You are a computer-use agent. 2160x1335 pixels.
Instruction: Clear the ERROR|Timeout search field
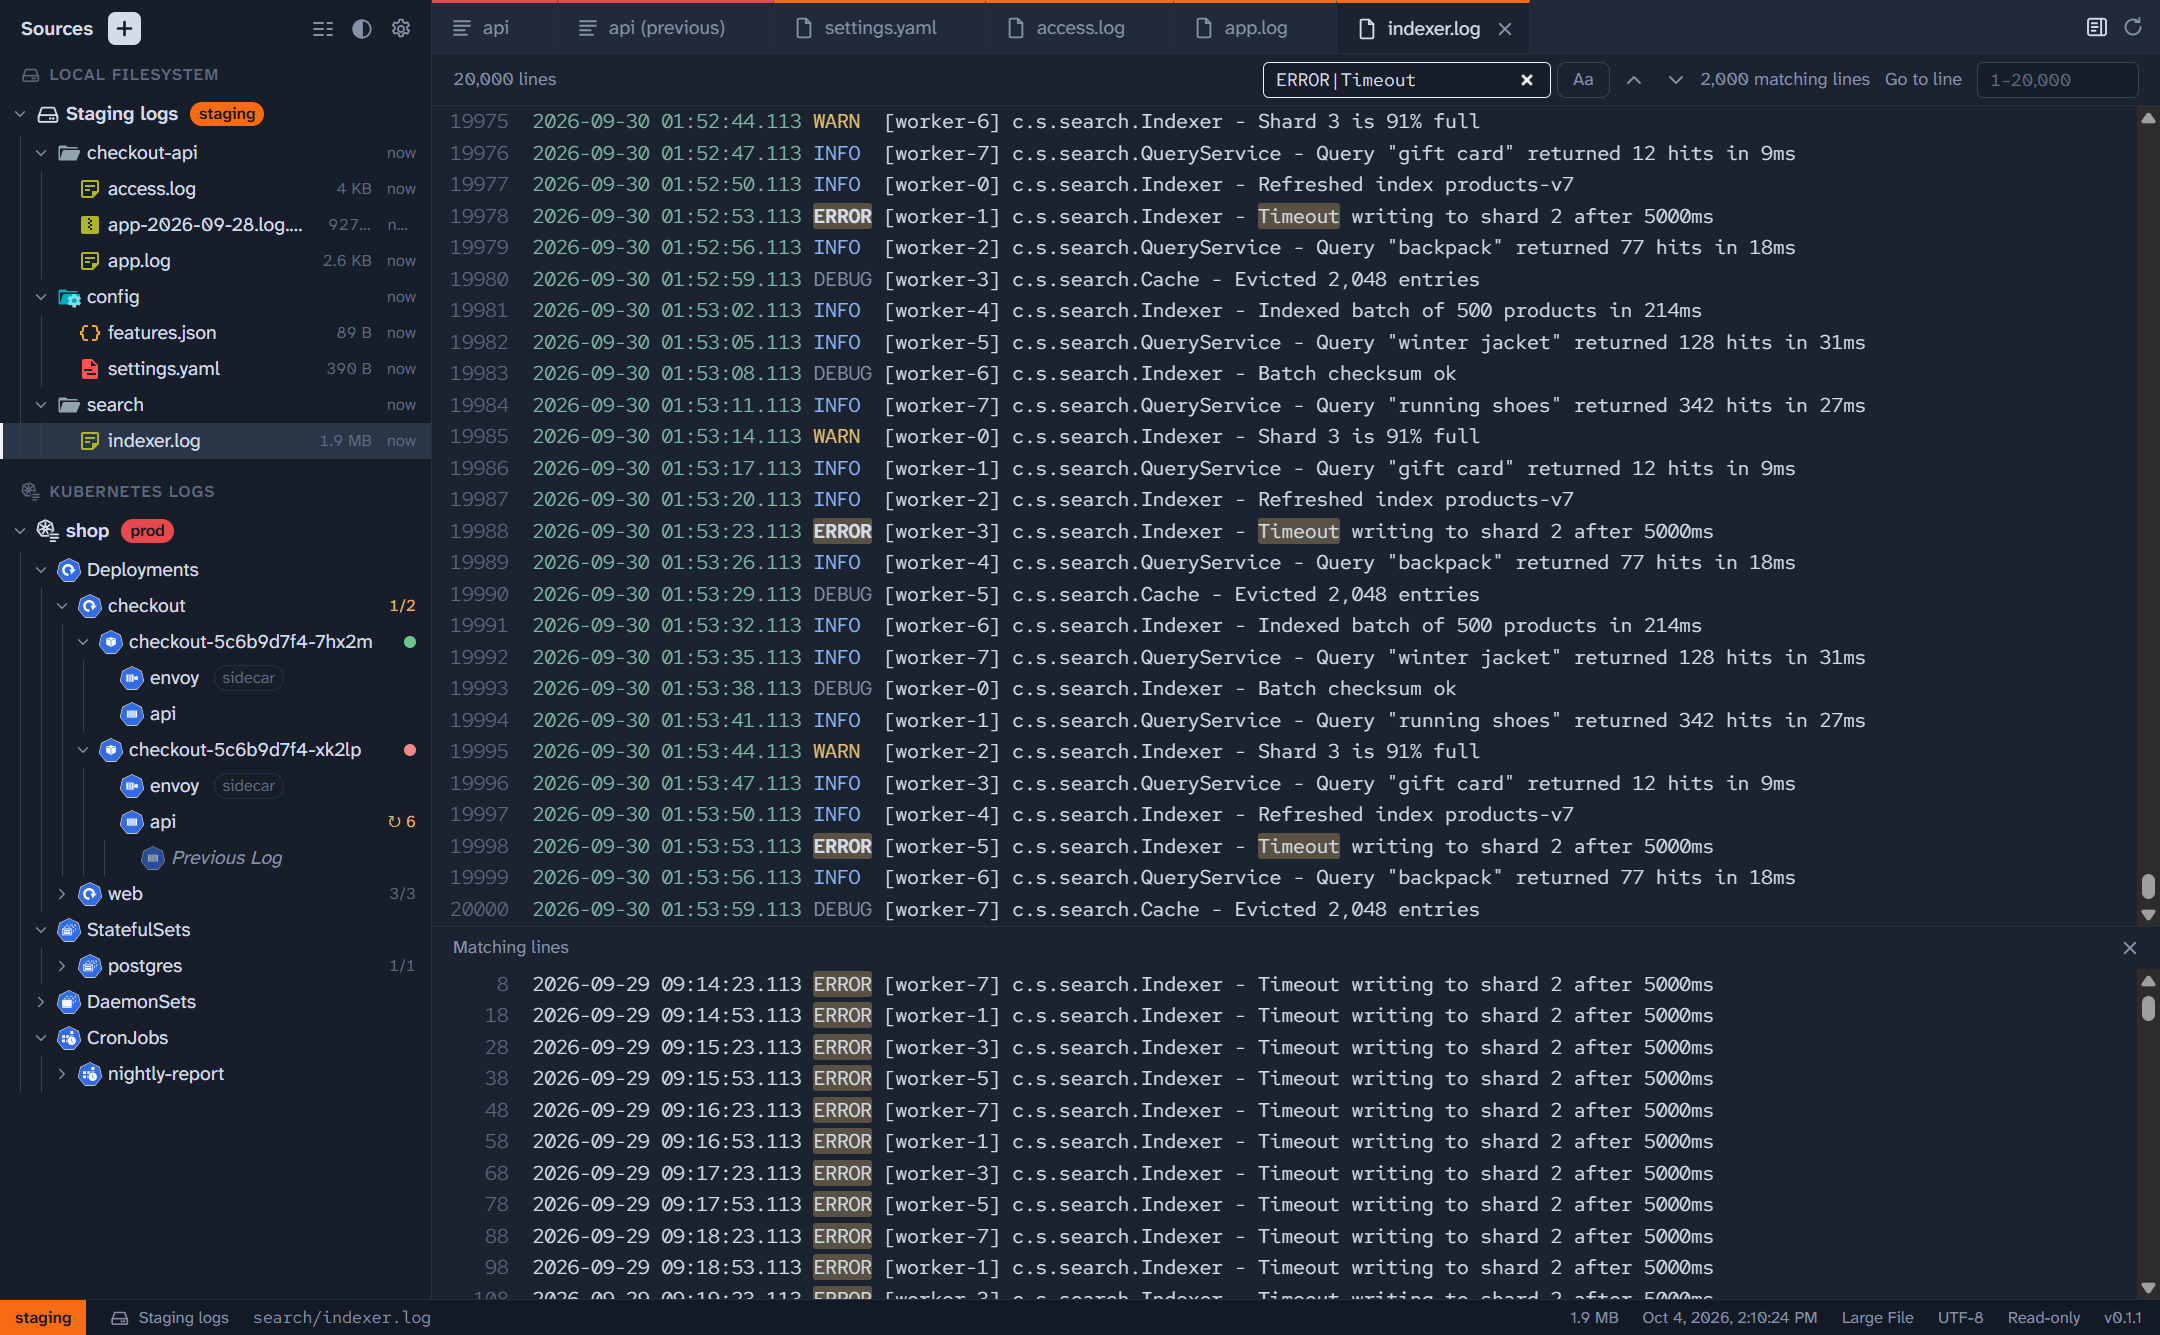pos(1526,80)
